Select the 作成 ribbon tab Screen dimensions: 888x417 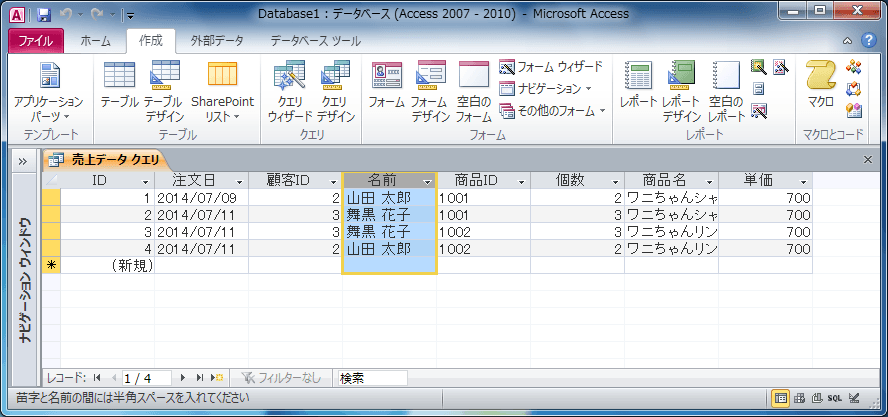(151, 41)
